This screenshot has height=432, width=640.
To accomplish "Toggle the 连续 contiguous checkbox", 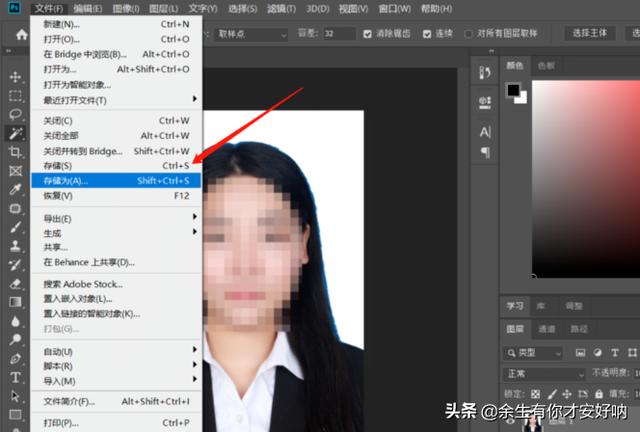I will 426,33.
